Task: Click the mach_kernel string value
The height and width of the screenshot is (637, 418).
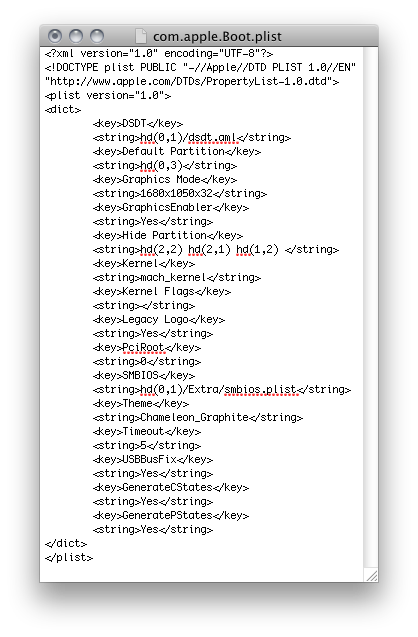Action: click(x=173, y=278)
